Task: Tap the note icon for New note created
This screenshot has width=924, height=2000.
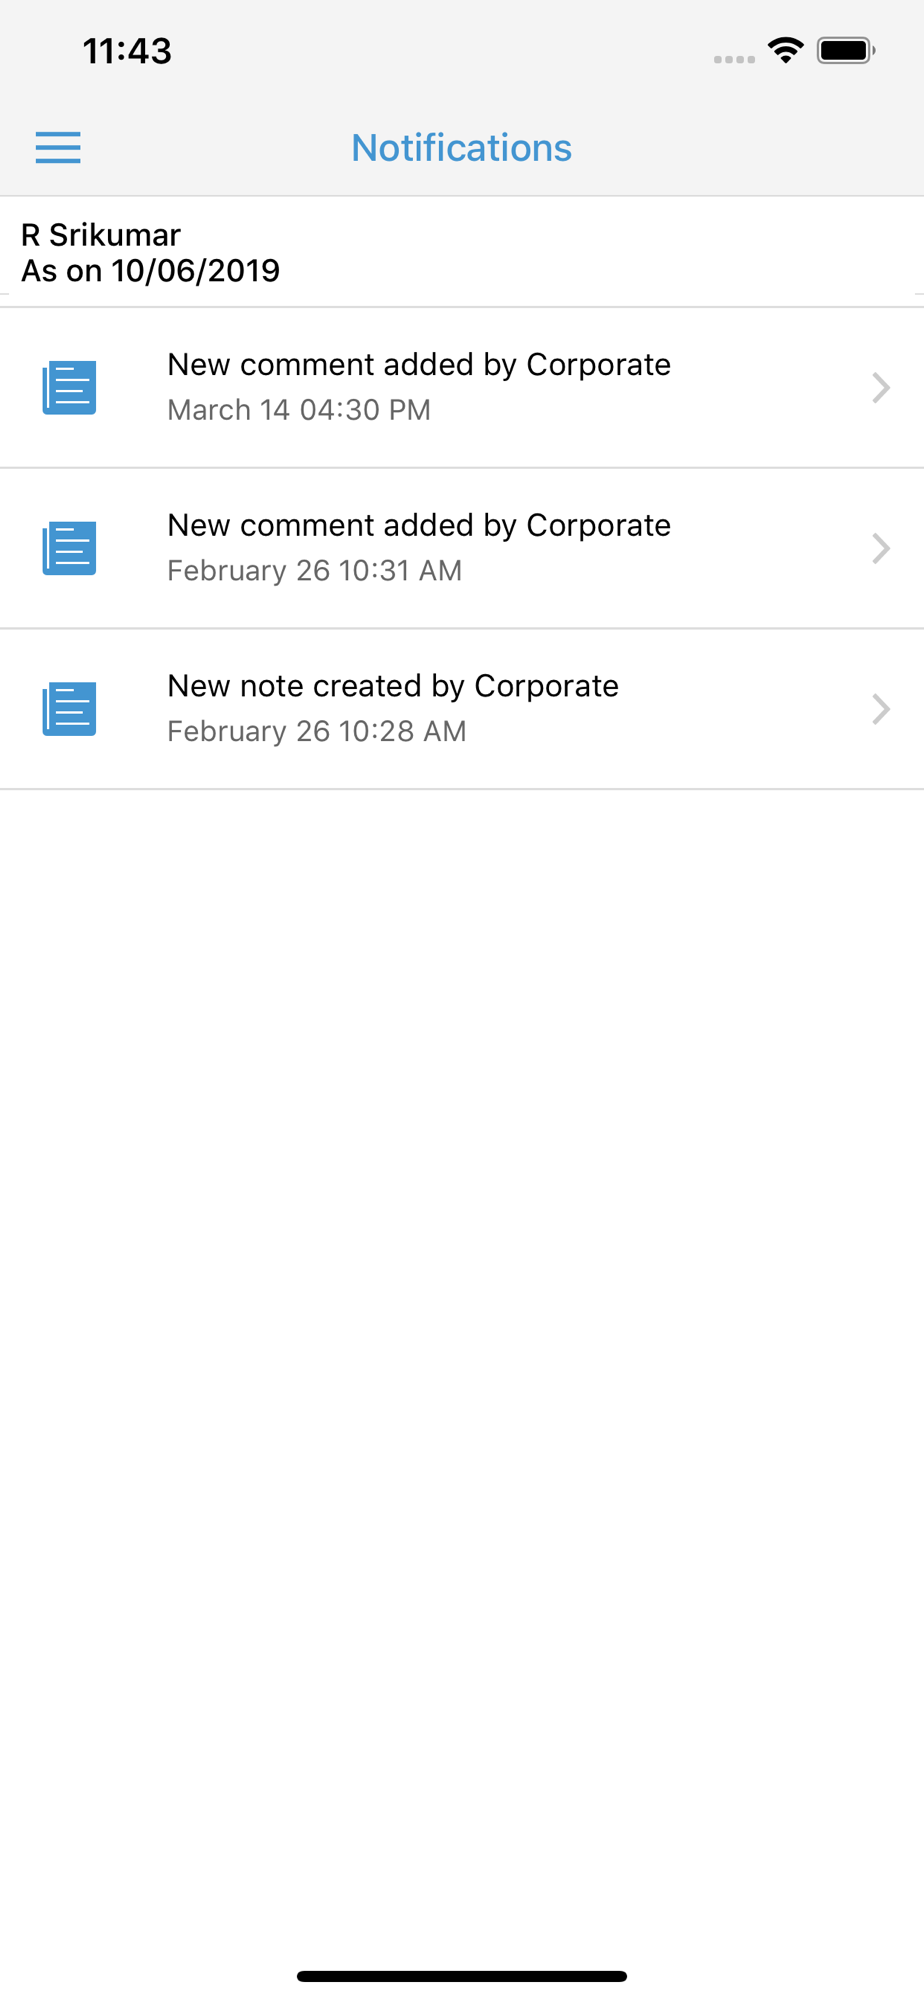Action: click(x=69, y=709)
